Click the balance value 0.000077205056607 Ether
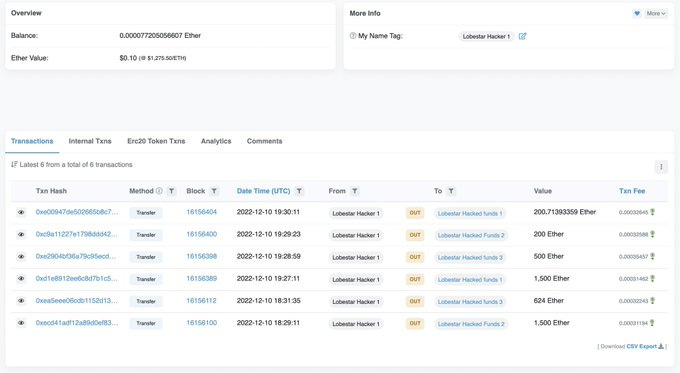This screenshot has width=680, height=373. point(160,36)
